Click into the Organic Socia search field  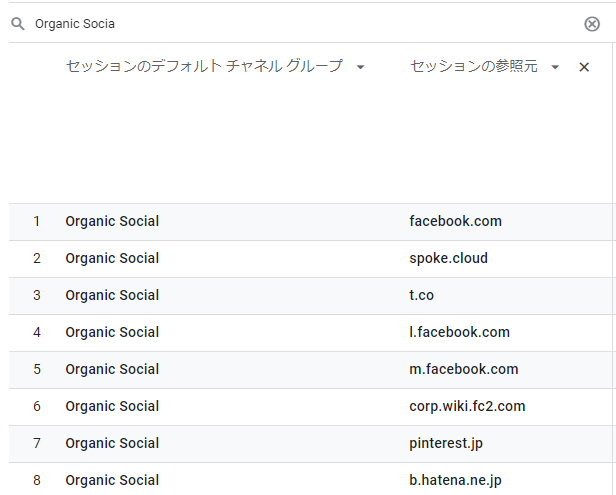click(302, 24)
